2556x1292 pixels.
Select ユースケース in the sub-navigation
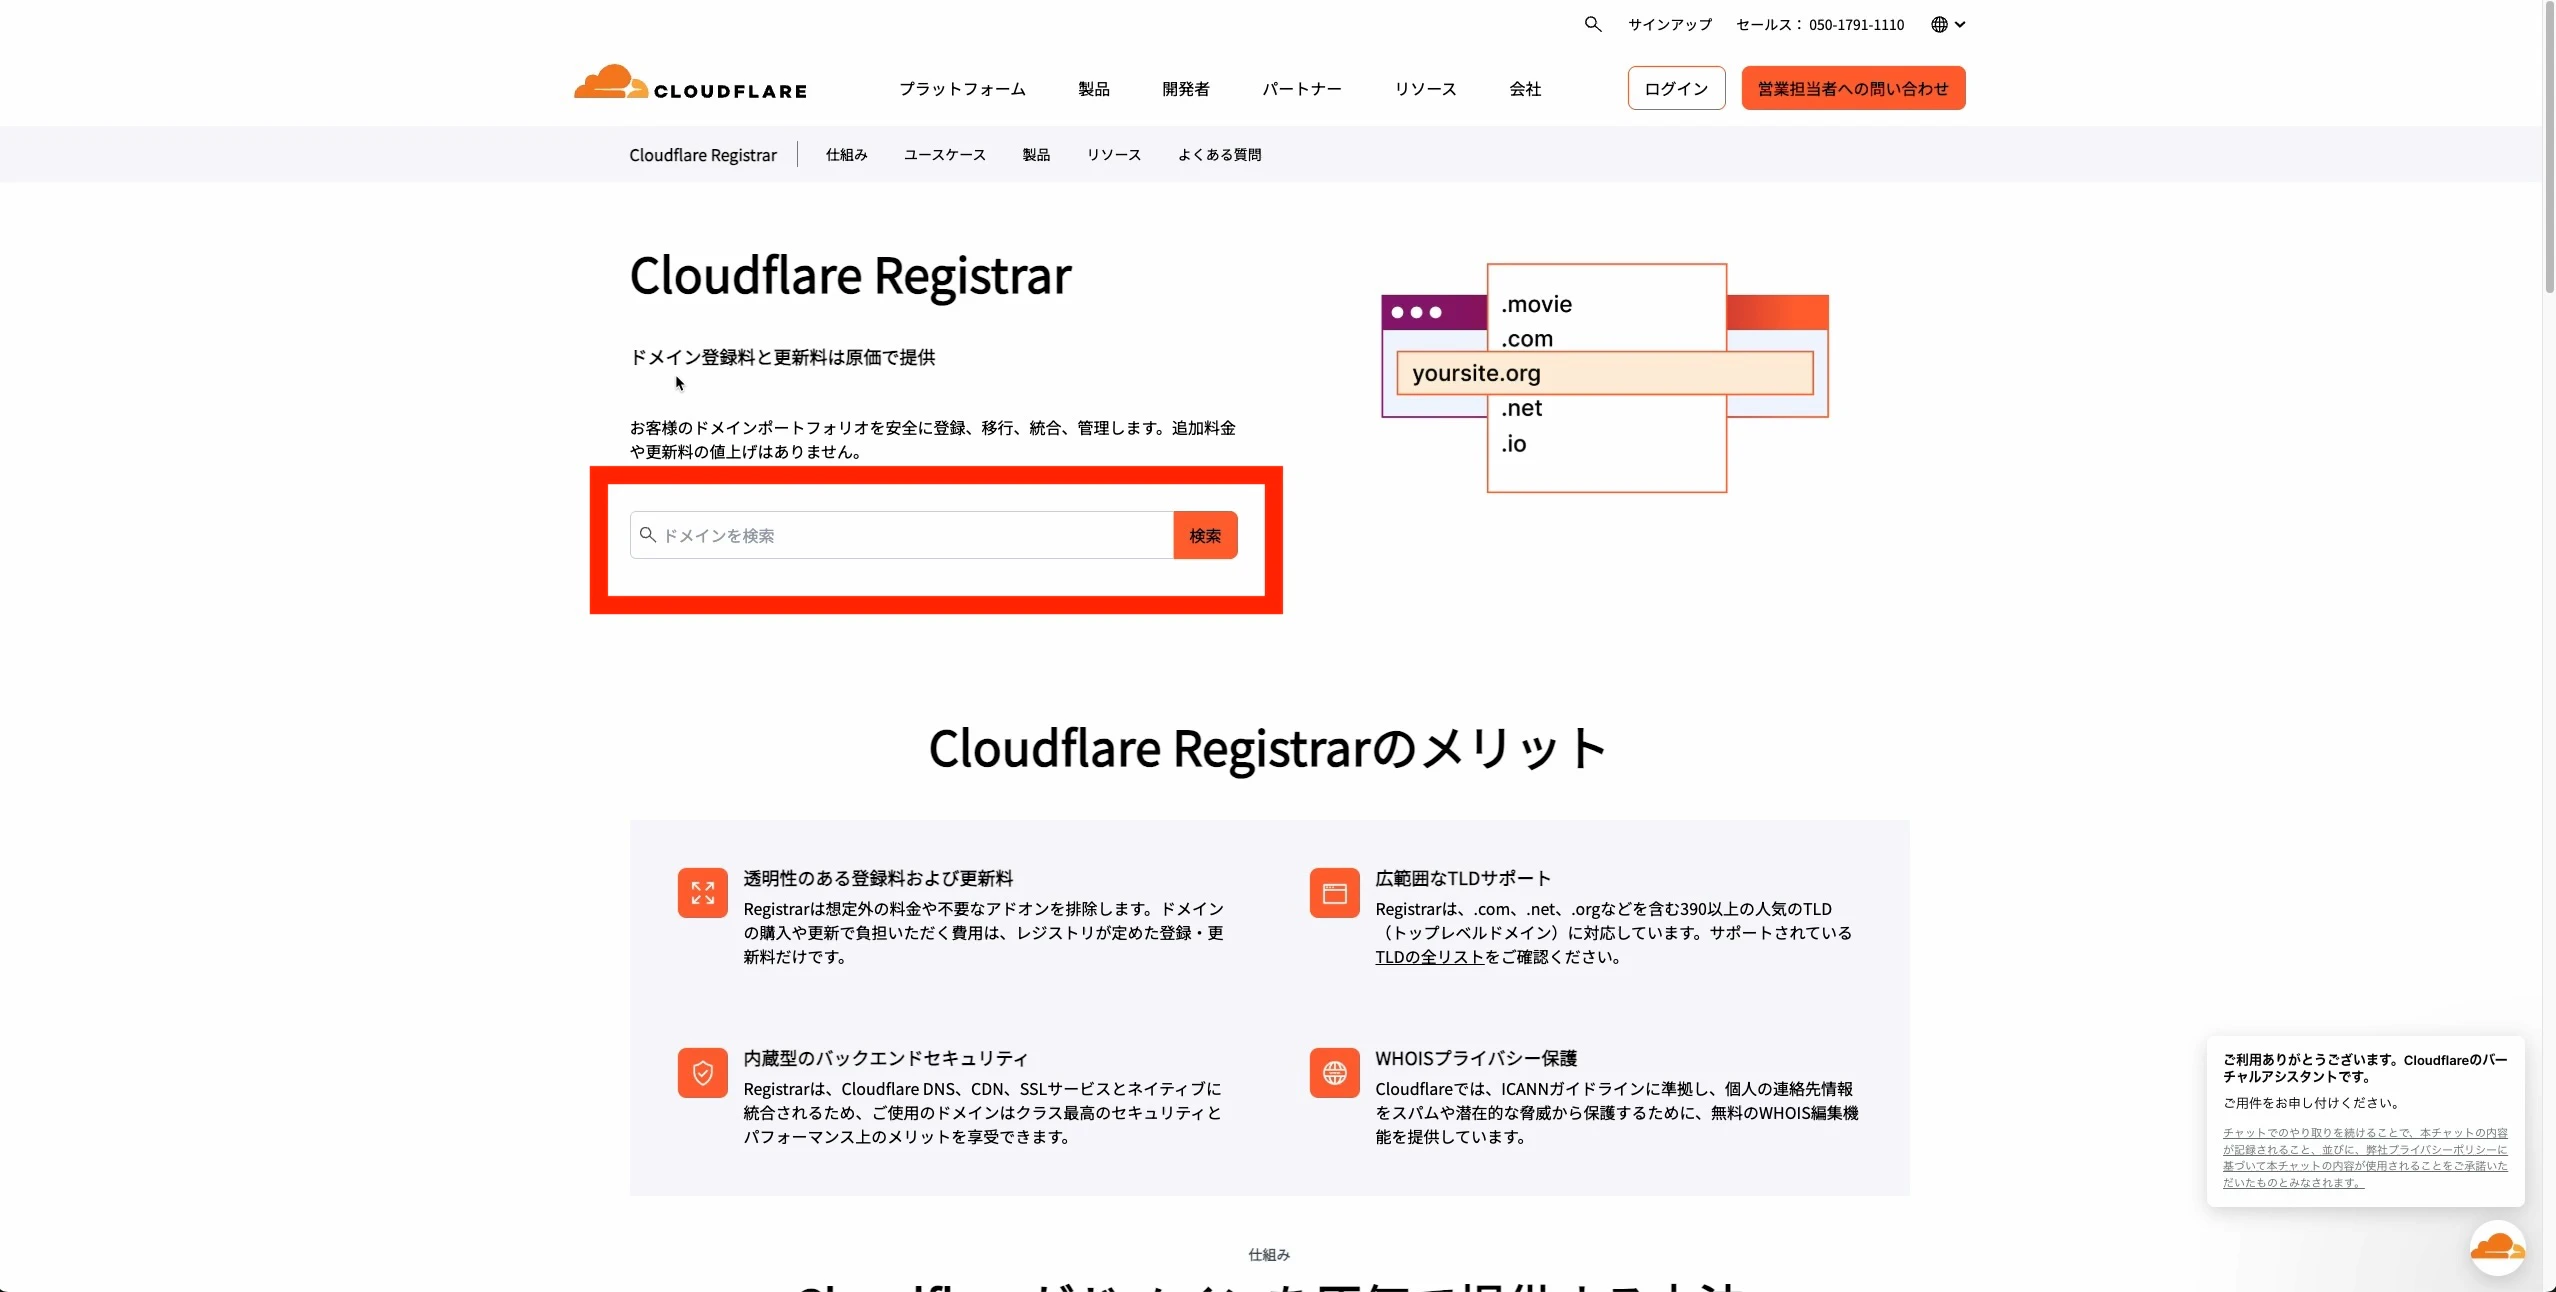click(943, 154)
